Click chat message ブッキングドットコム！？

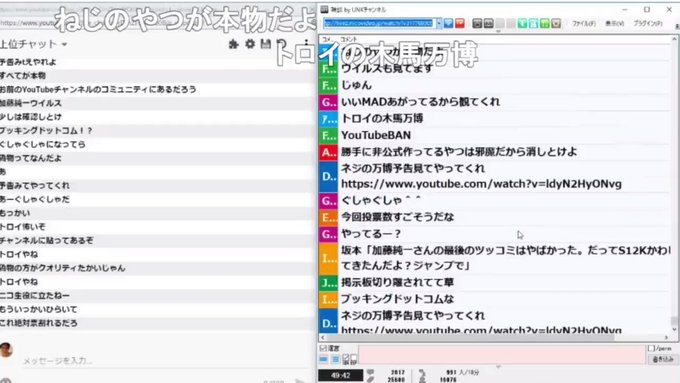[x=46, y=131]
